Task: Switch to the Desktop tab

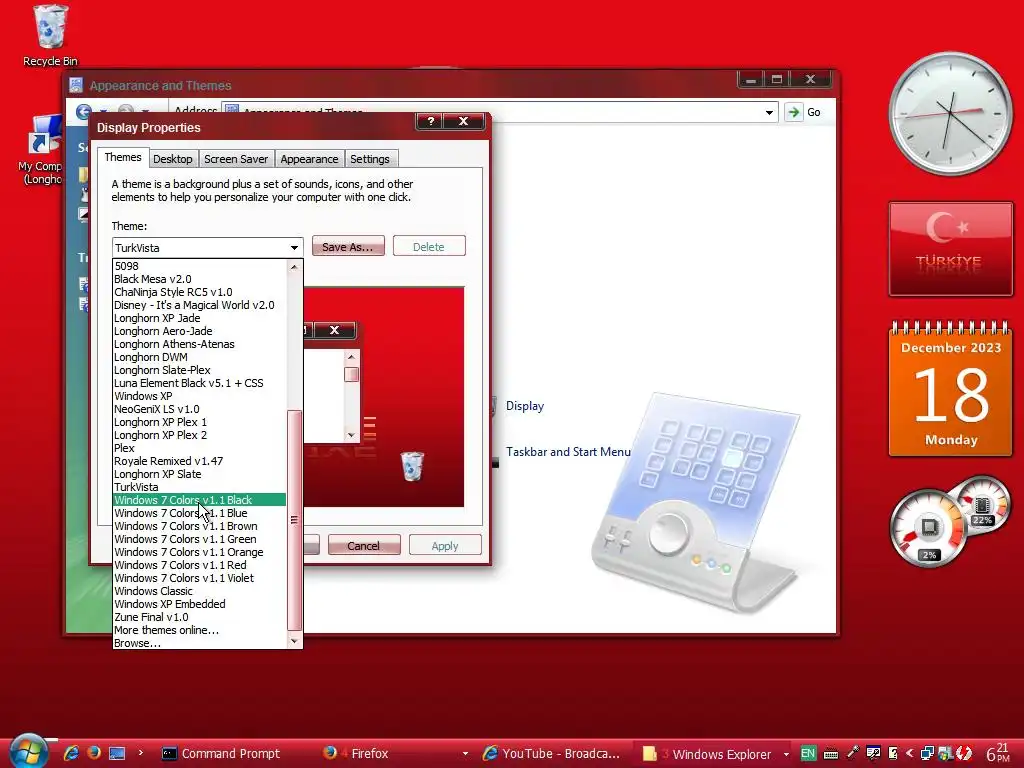Action: [172, 159]
